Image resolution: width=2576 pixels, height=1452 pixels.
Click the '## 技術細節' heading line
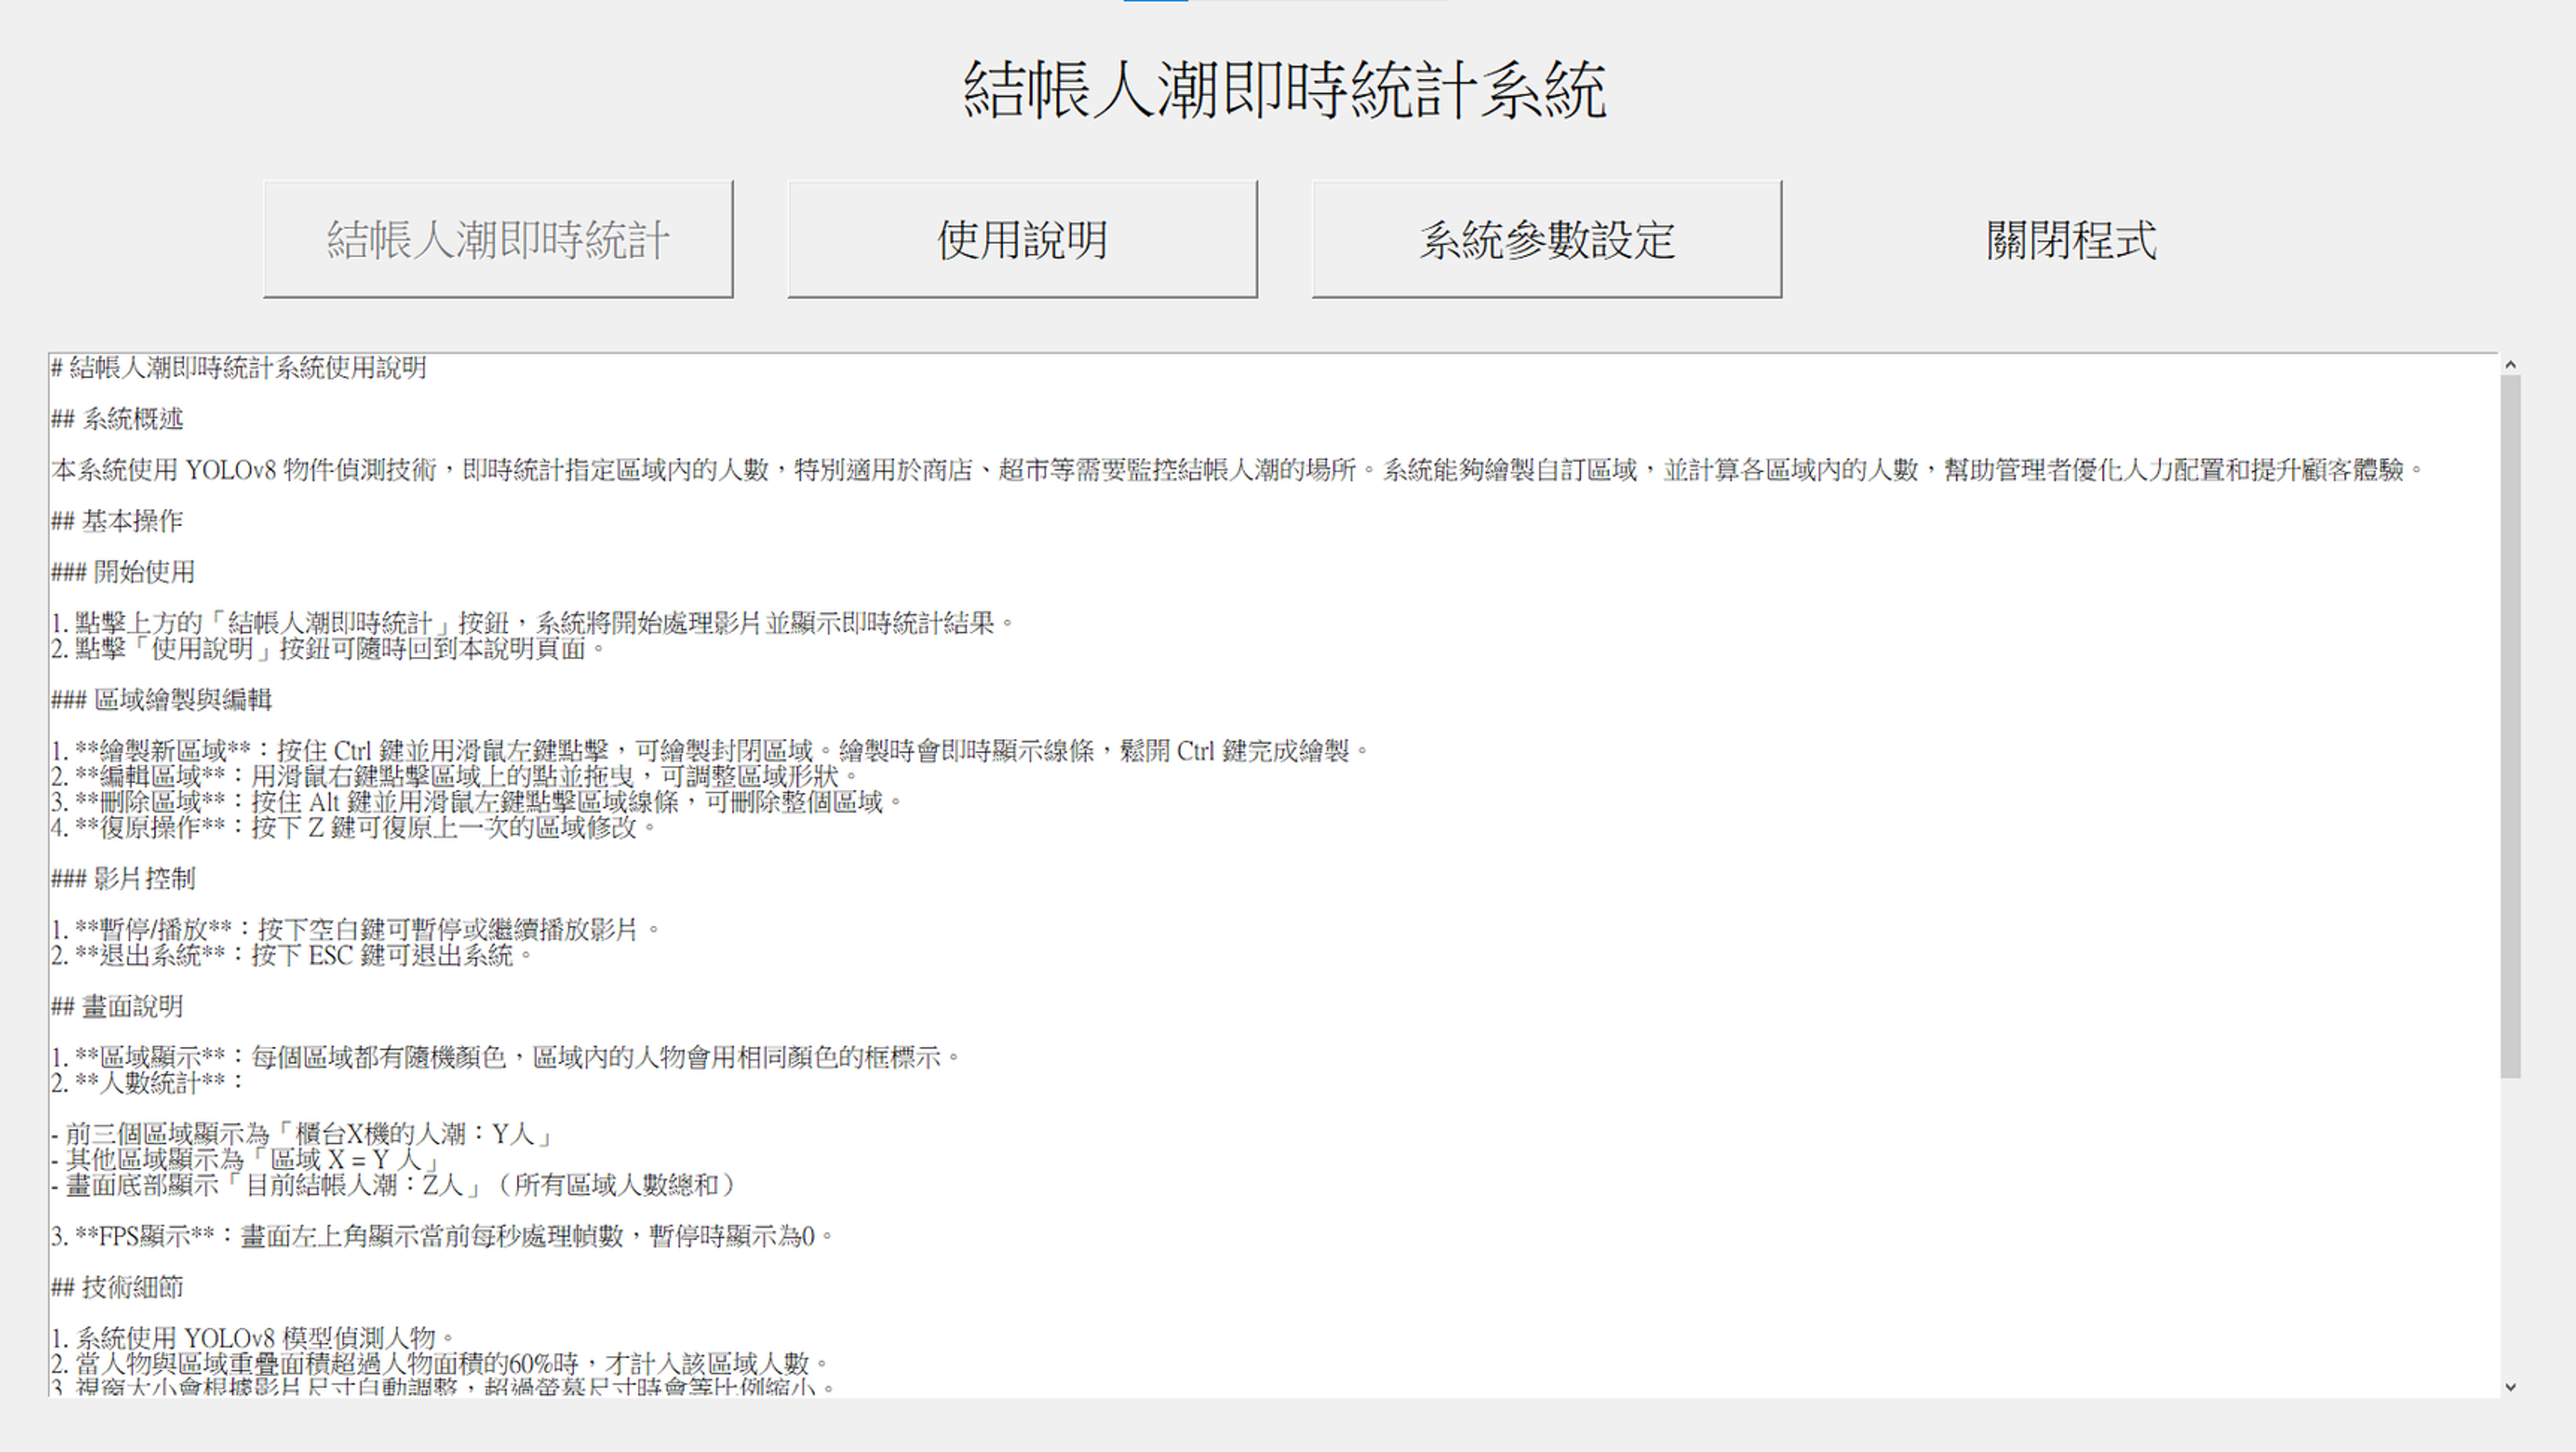click(117, 1288)
